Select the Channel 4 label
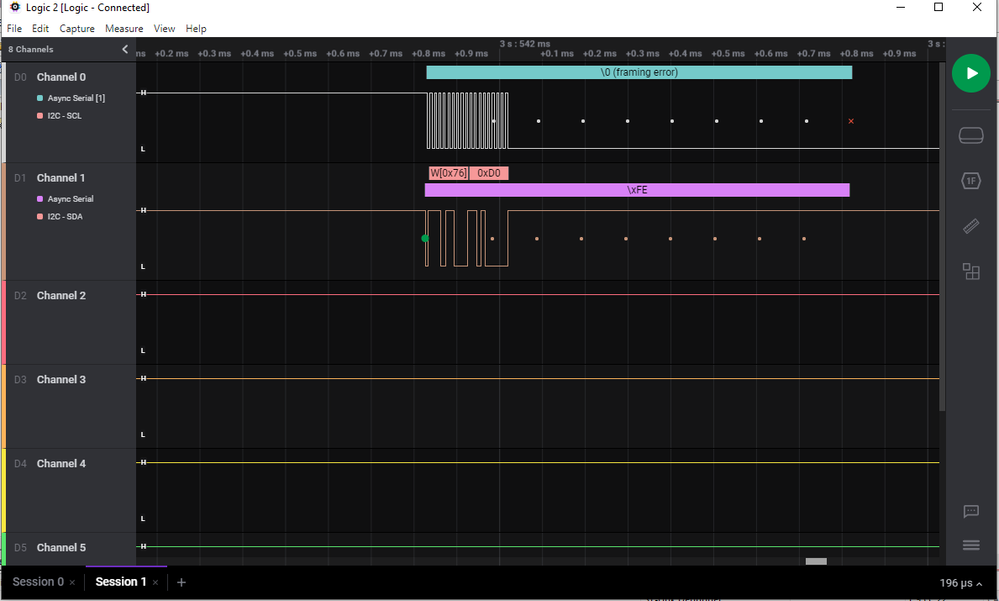999x601 pixels. (61, 464)
